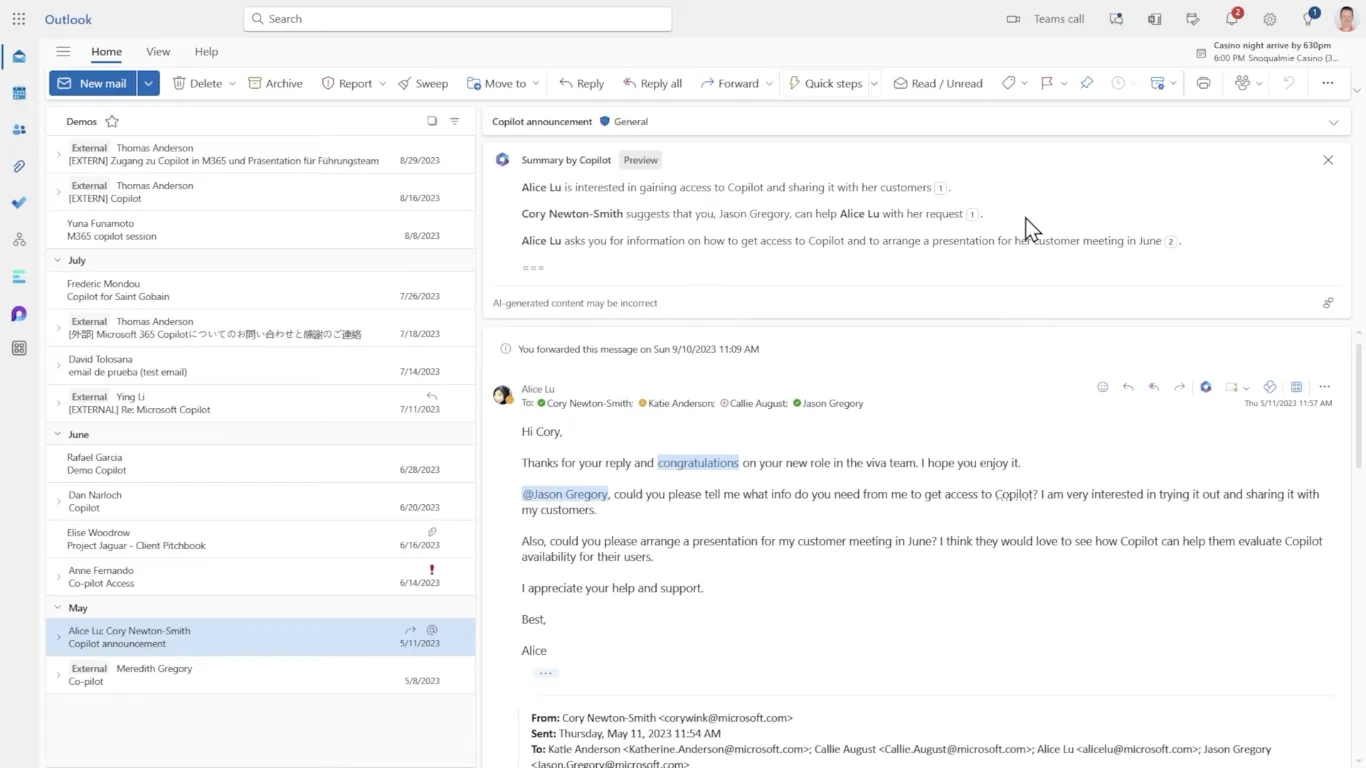The image size is (1366, 768).
Task: Open Report dropdown arrow
Action: 382,83
